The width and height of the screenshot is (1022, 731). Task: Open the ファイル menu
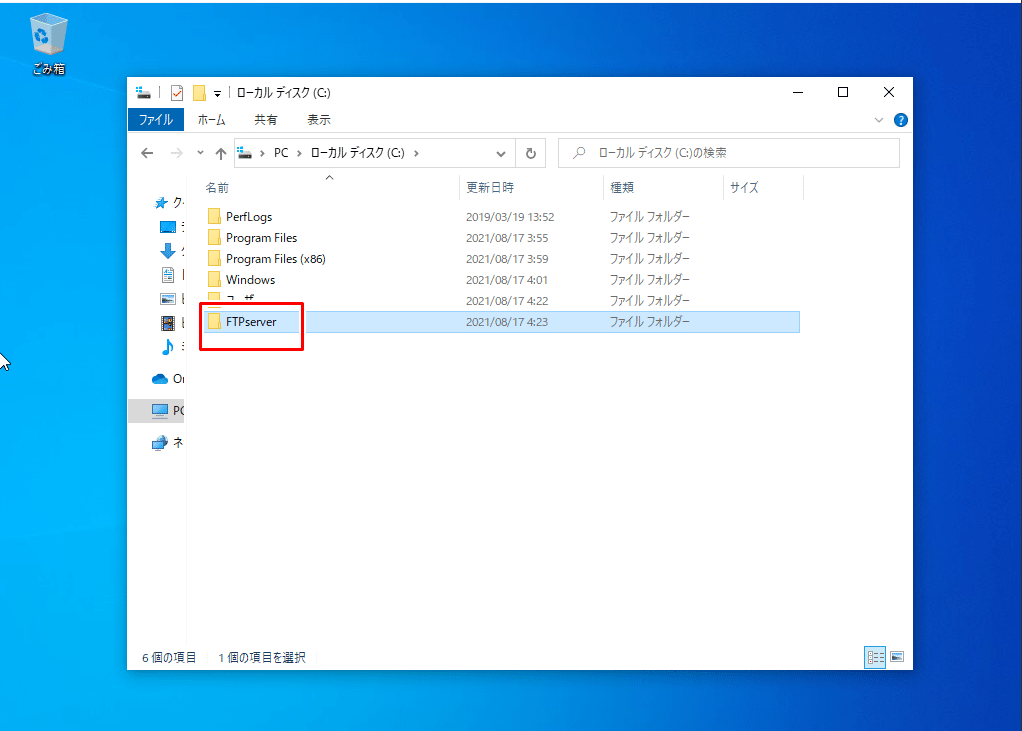pos(156,119)
